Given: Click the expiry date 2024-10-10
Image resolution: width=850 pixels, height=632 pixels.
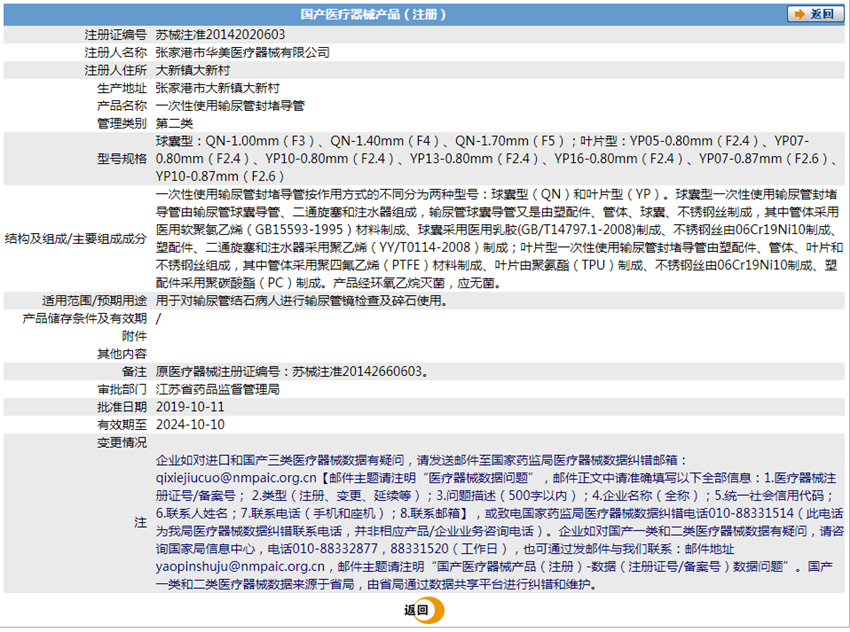Looking at the screenshot, I should 190,425.
